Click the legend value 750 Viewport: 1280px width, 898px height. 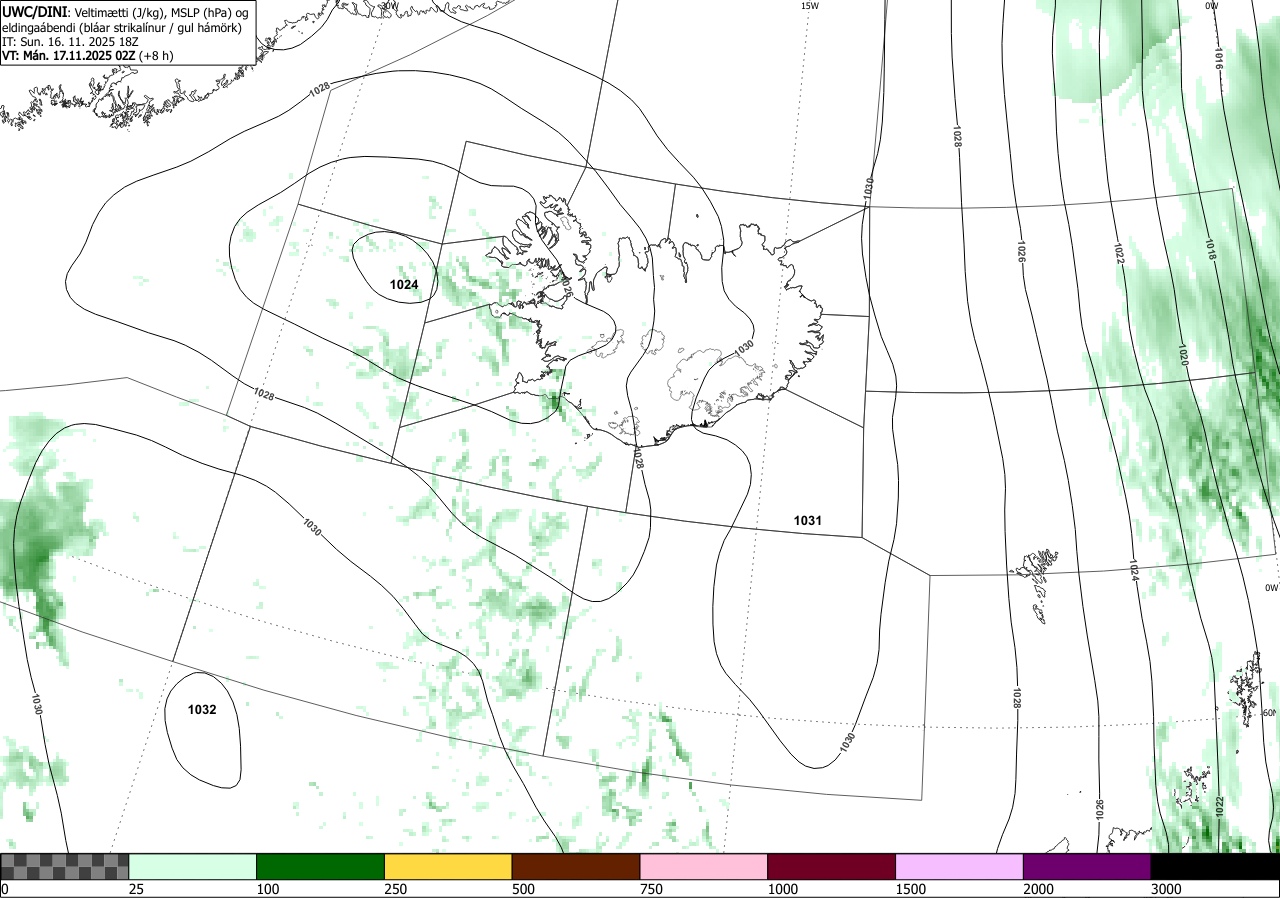[x=651, y=889]
